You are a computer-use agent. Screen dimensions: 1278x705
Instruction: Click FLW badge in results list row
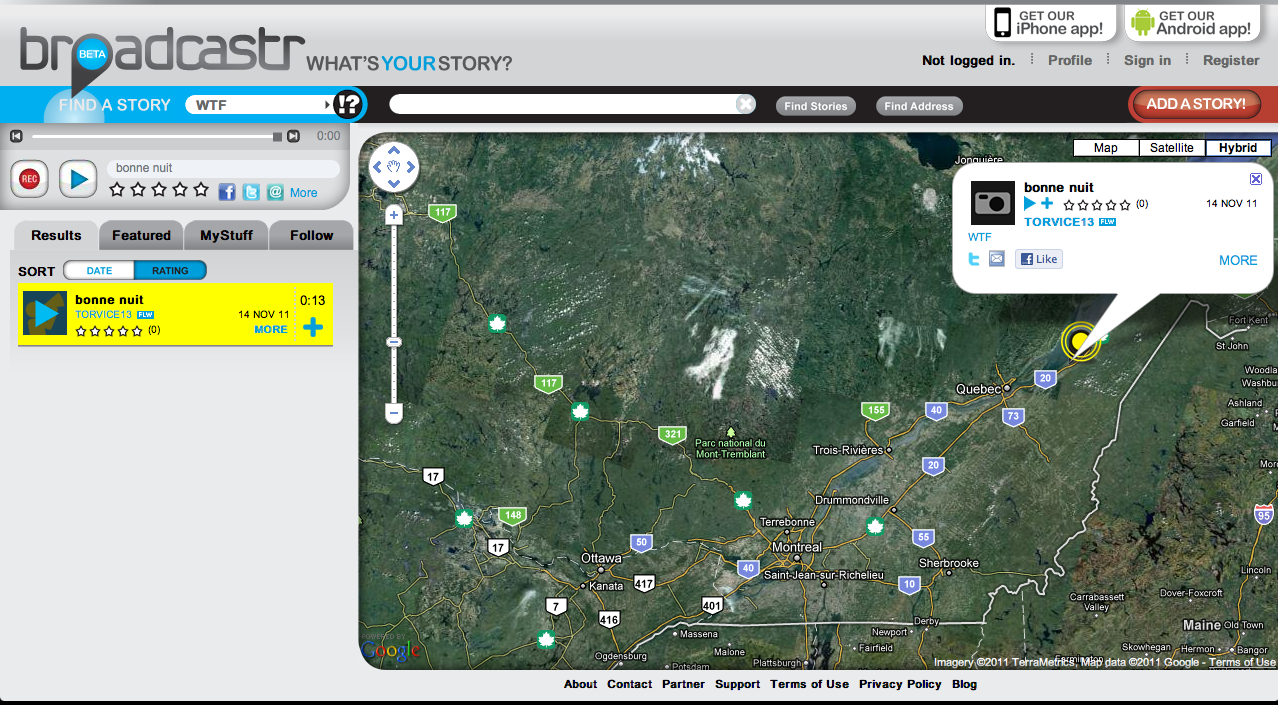point(145,314)
